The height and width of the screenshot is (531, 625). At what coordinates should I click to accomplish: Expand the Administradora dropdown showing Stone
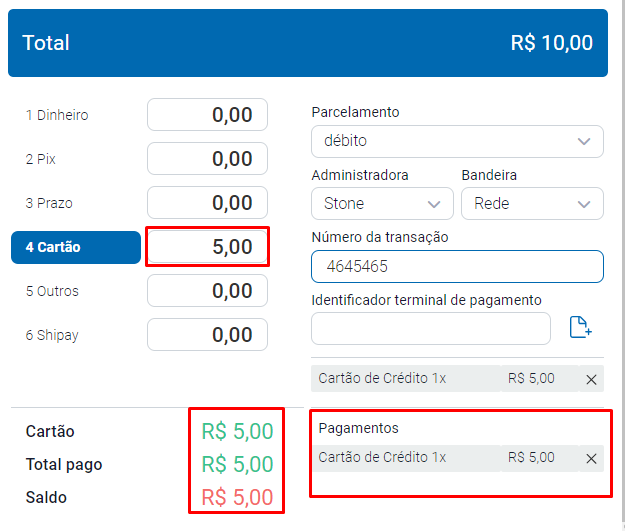click(381, 203)
